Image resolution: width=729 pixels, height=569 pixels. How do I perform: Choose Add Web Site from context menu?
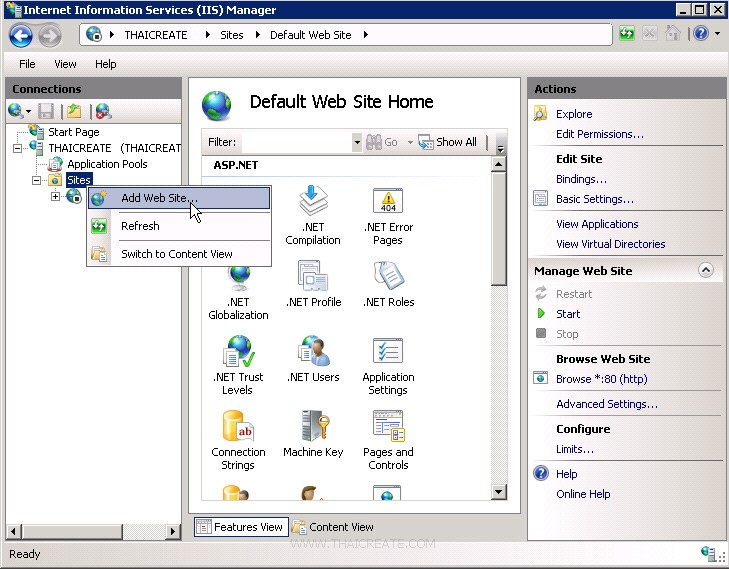point(179,198)
